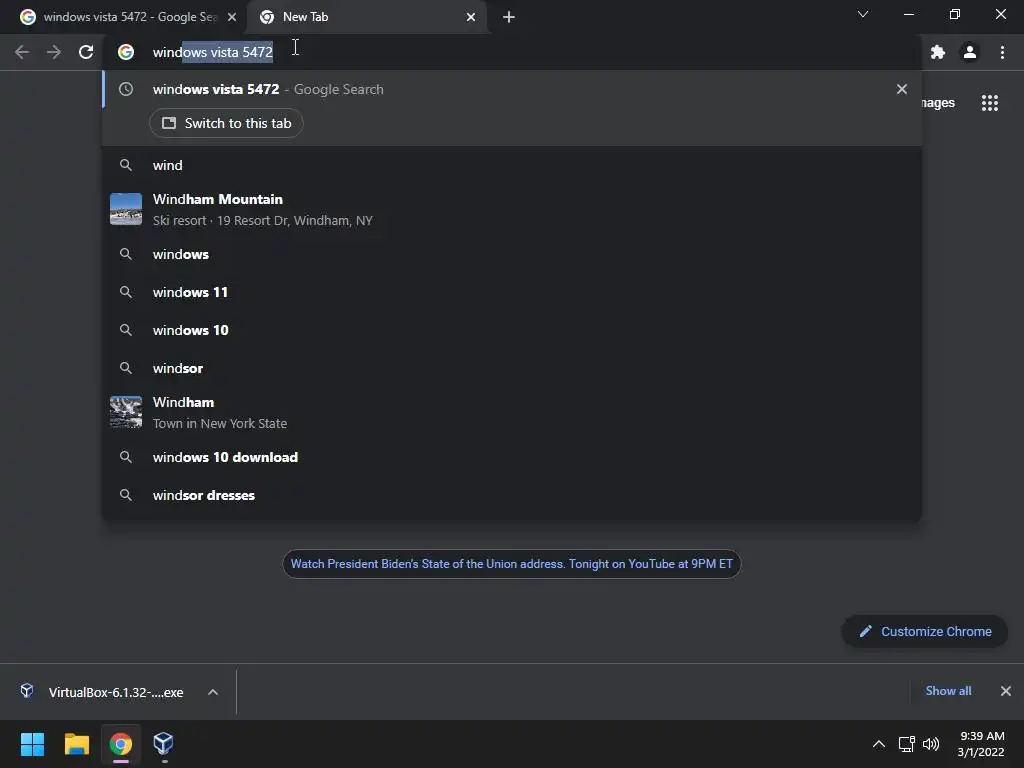Screen dimensions: 1024x768
Task: Open a new tab with plus button
Action: (x=509, y=17)
